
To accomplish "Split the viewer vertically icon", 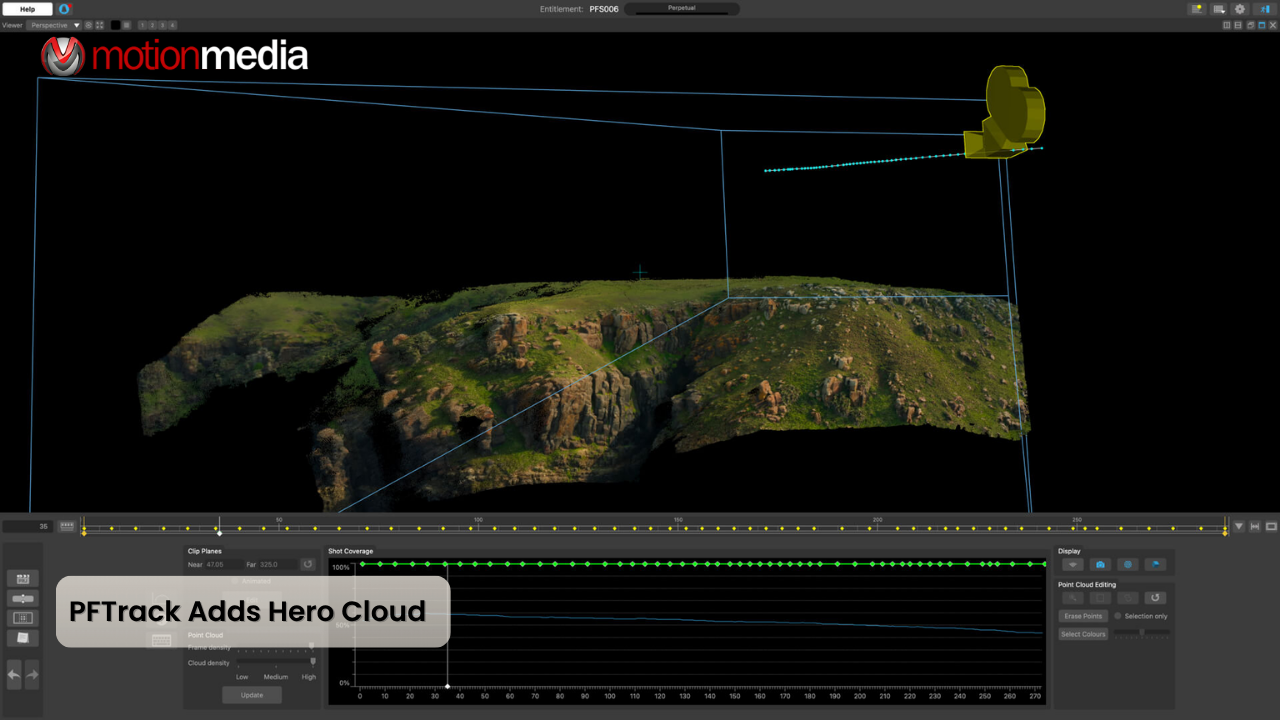I will coord(1227,25).
